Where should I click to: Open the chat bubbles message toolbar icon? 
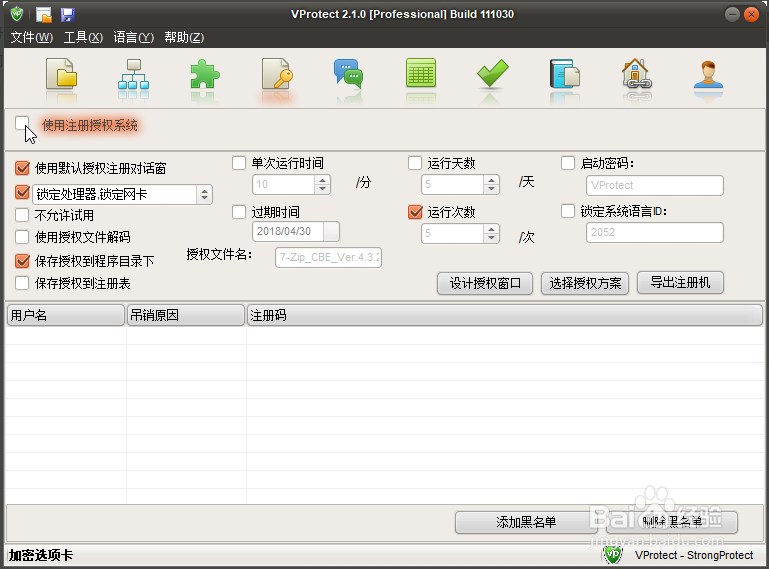pos(348,74)
